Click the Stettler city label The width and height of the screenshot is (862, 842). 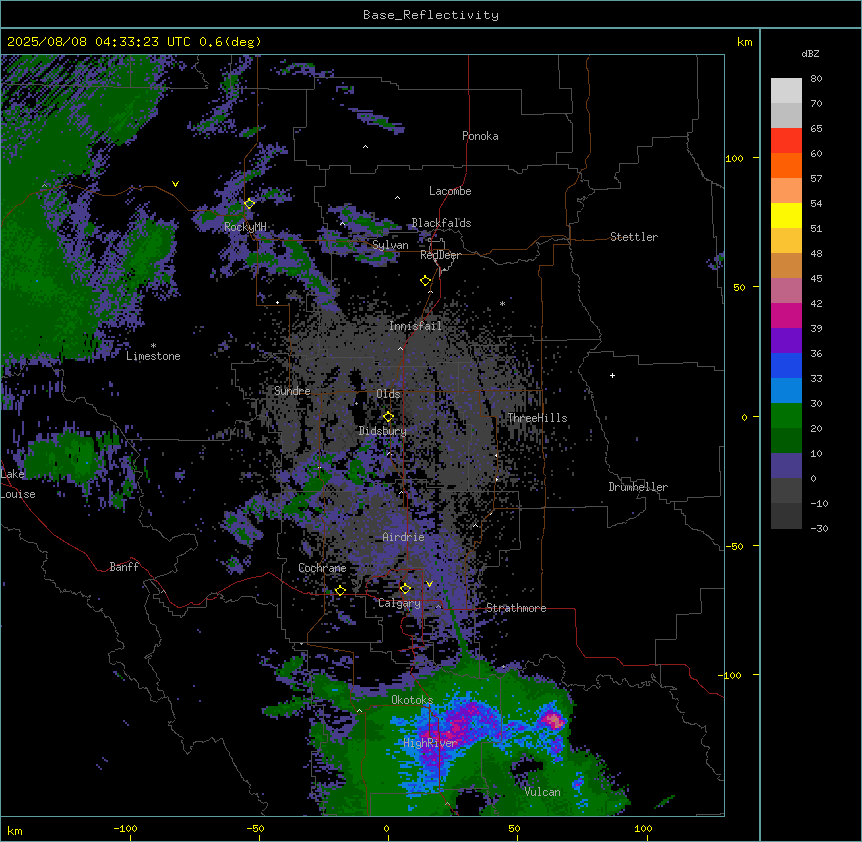[634, 237]
